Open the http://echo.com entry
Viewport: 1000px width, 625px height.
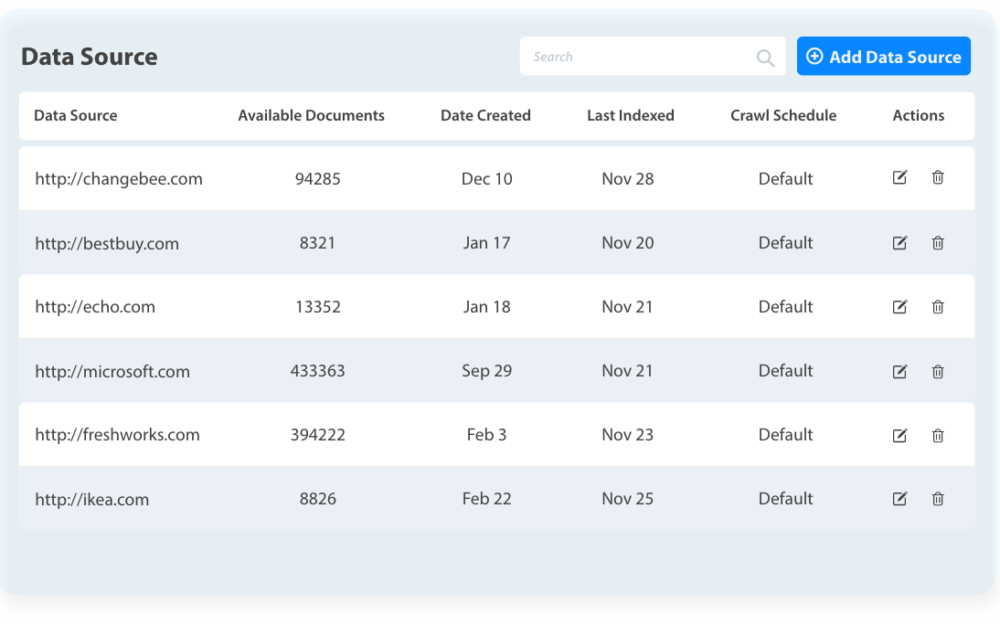(95, 307)
